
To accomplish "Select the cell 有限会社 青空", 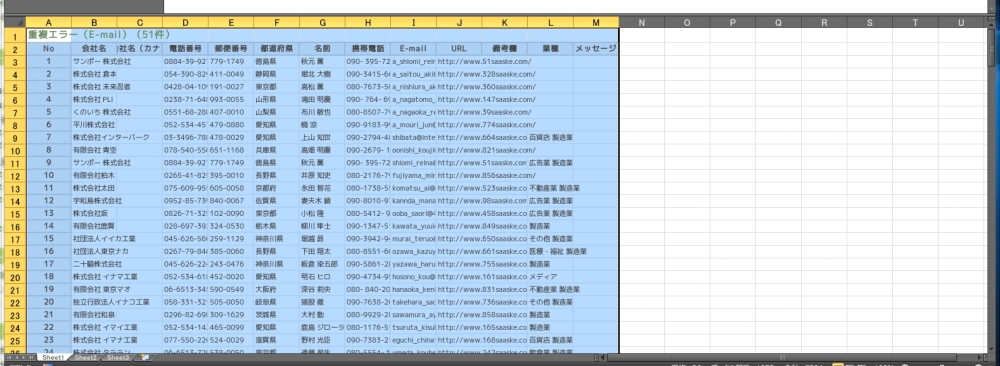I will click(94, 150).
